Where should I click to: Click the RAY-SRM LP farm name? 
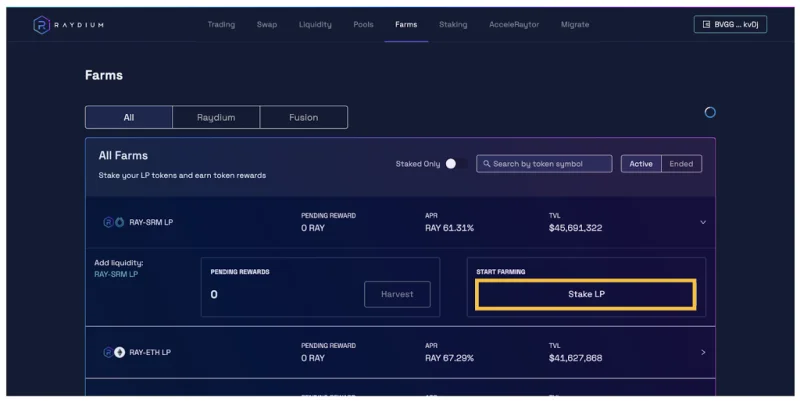click(151, 222)
